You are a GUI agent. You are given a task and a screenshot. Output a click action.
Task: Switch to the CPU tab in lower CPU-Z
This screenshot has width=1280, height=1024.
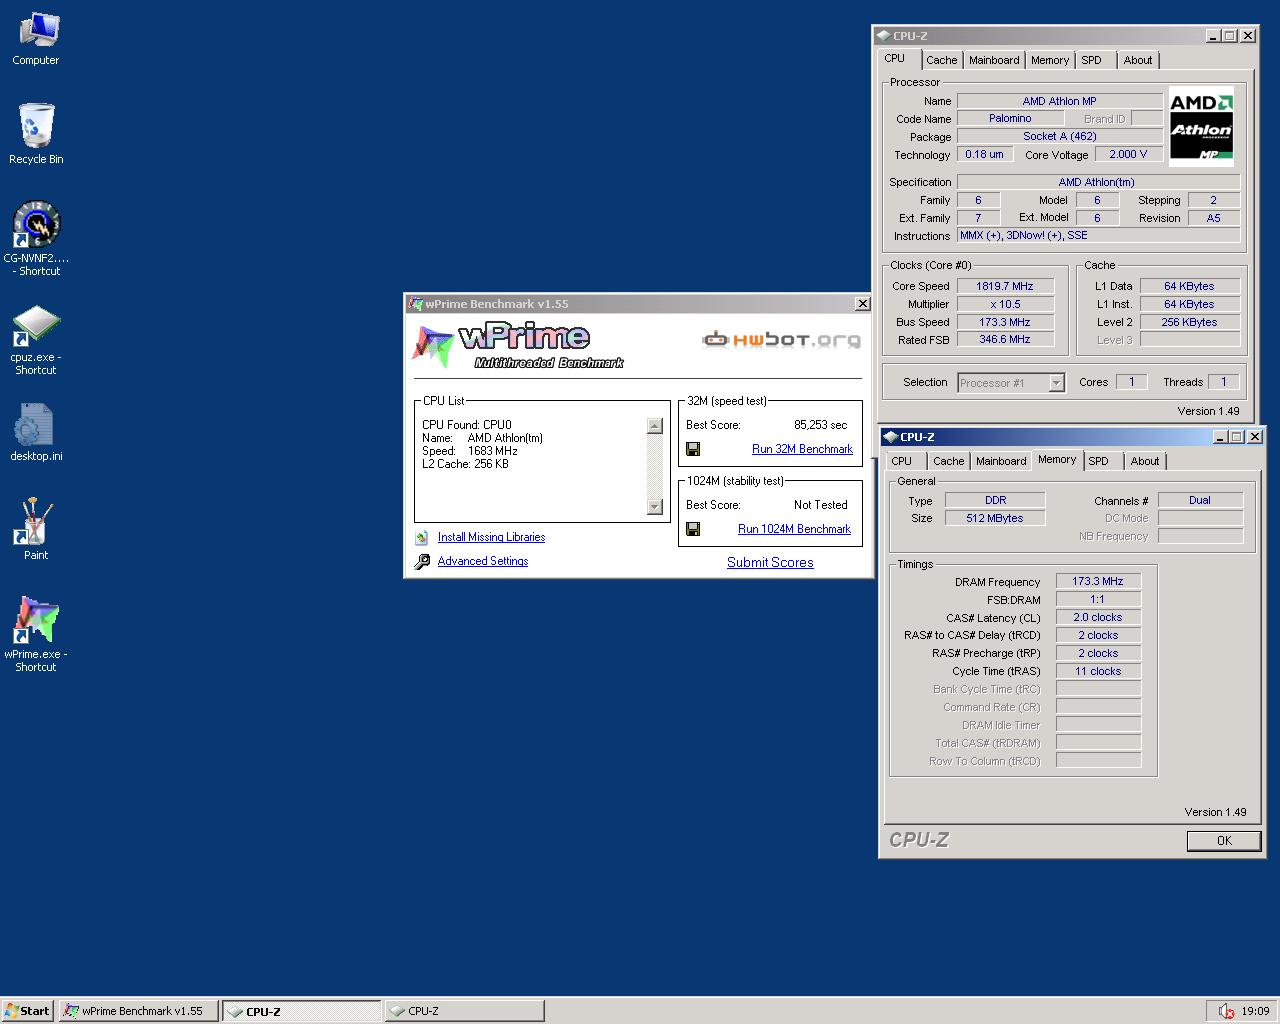coord(902,461)
